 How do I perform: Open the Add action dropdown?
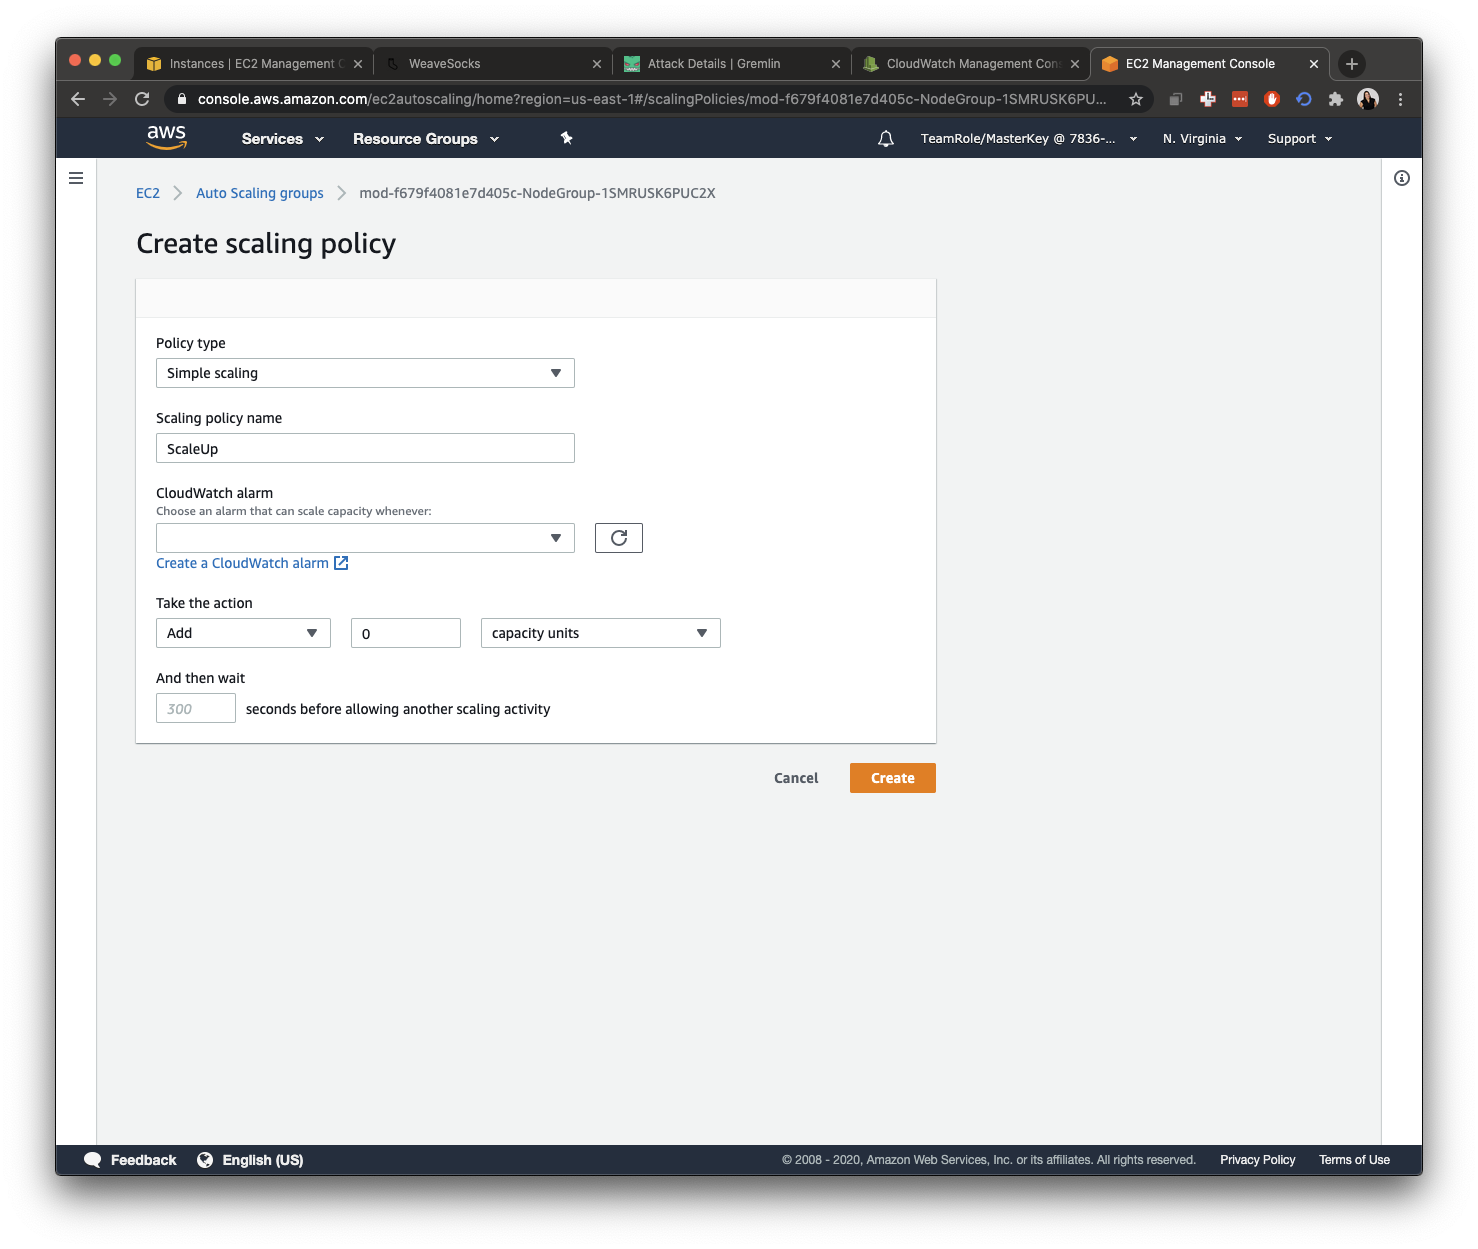point(243,633)
